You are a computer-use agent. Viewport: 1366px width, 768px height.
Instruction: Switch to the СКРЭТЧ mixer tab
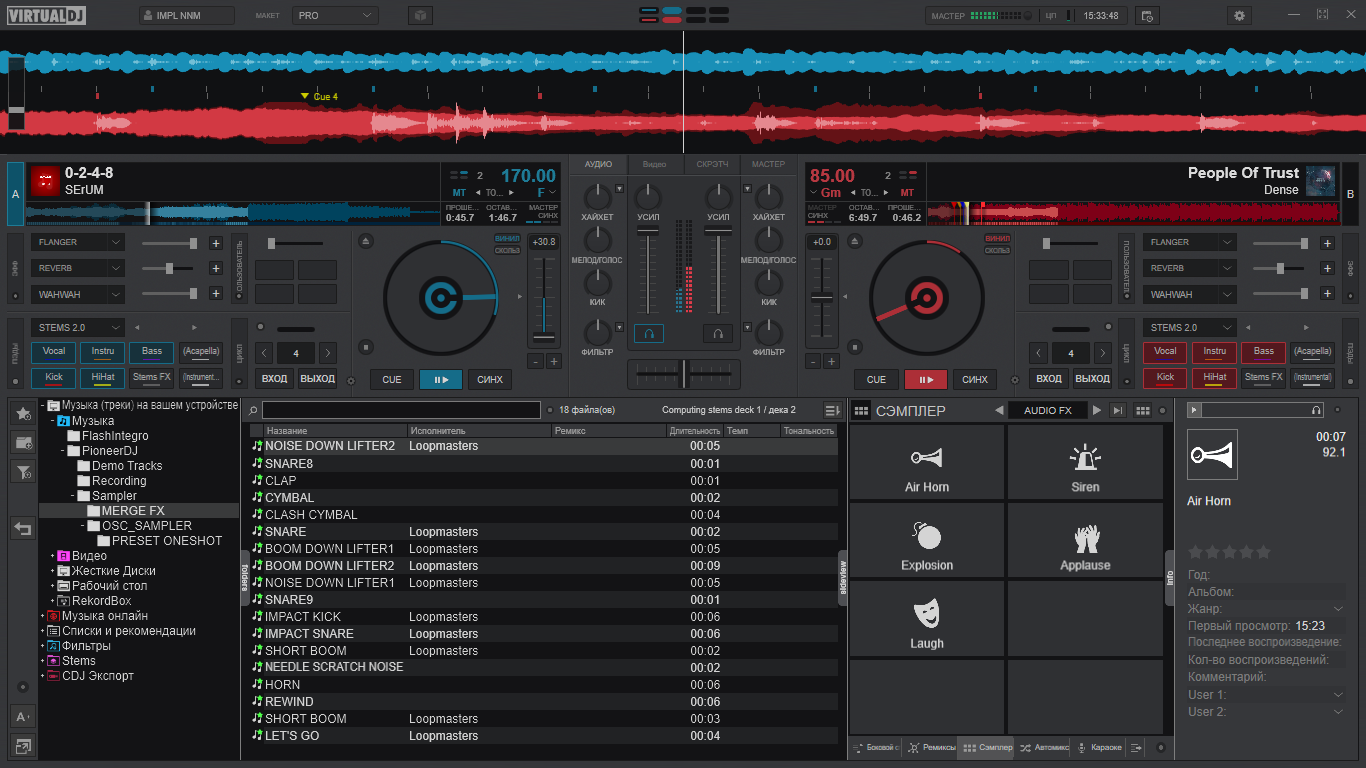click(712, 164)
